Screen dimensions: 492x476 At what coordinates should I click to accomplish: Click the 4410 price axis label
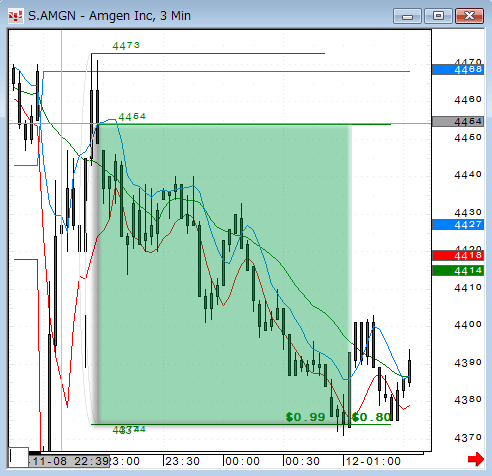[468, 287]
